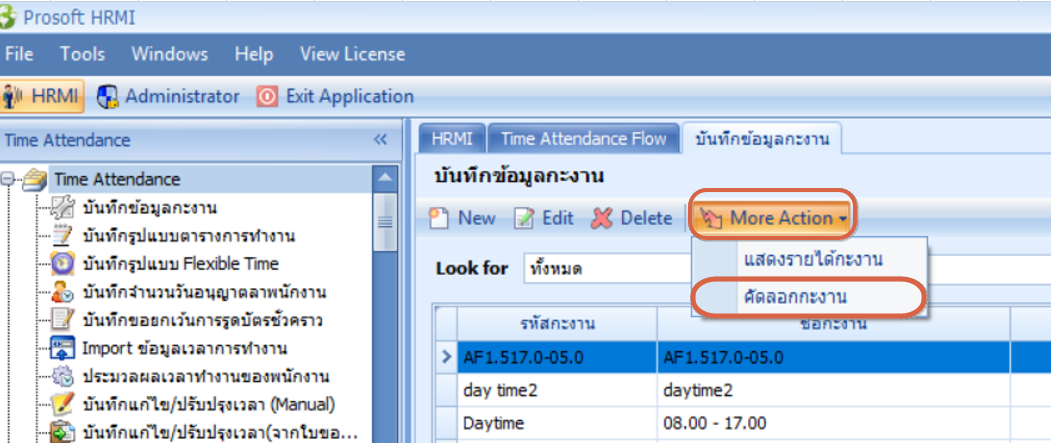The image size is (1051, 443).
Task: Open บันทึกรูปแบบตารางการทำงาน icon
Action: pyautogui.click(x=63, y=236)
